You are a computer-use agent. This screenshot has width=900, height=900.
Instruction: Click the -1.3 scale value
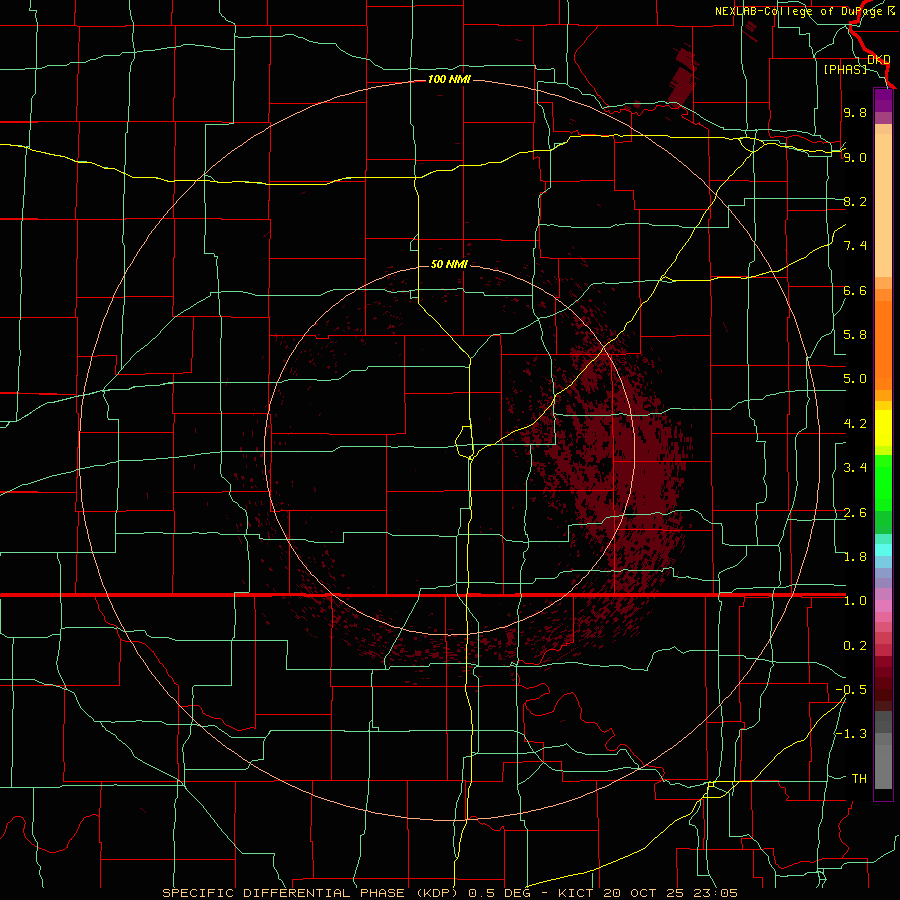(851, 734)
